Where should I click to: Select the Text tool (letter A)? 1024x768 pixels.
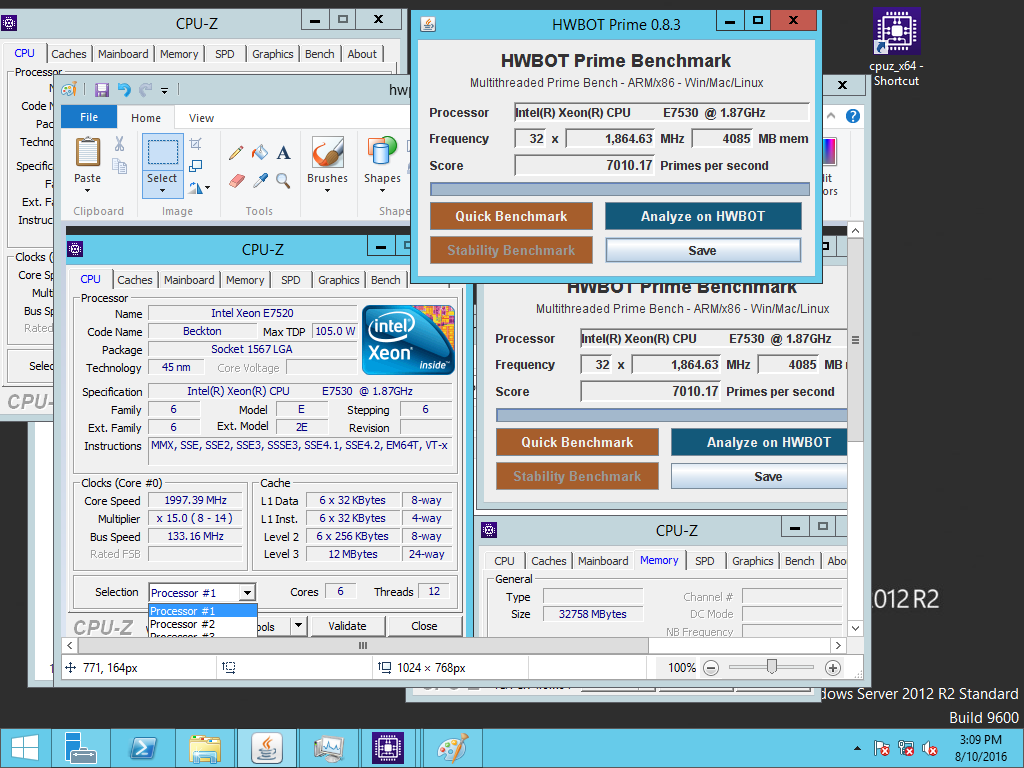point(283,153)
